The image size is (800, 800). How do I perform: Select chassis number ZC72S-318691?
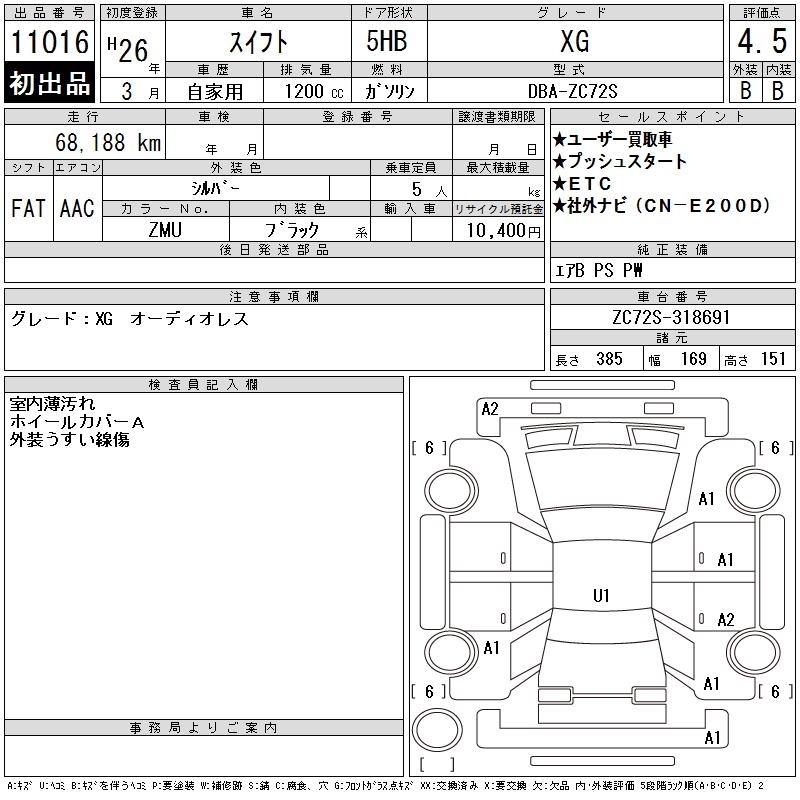tap(671, 317)
